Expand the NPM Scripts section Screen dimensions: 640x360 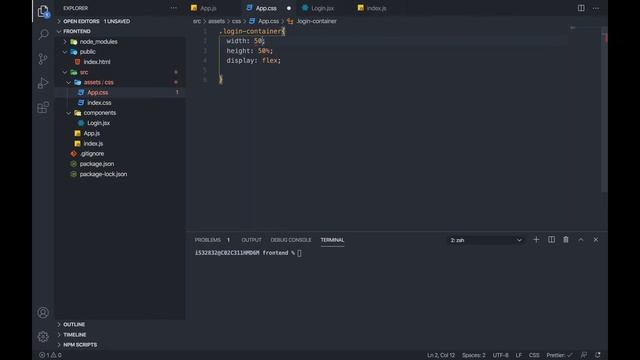[x=80, y=345]
